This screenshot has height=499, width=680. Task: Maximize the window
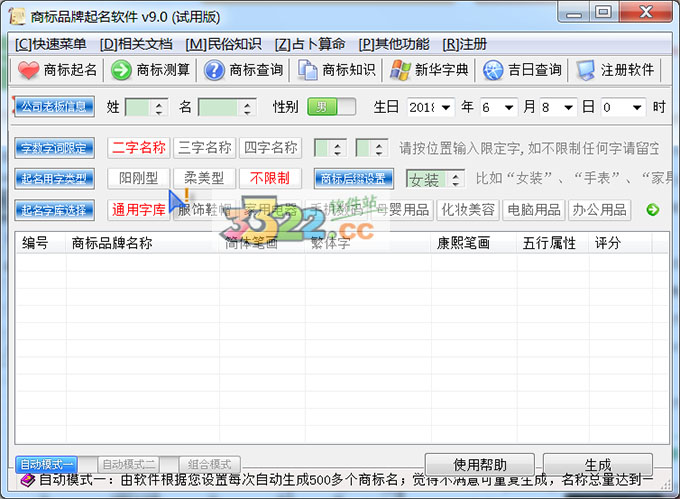(603, 12)
